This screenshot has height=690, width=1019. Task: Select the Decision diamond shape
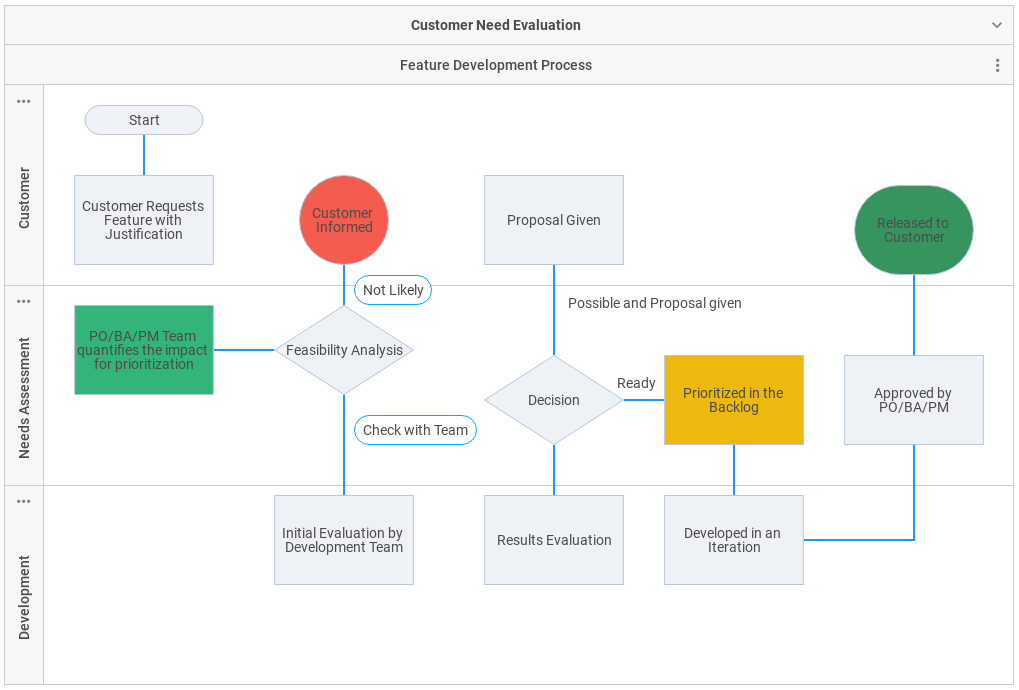pos(554,400)
